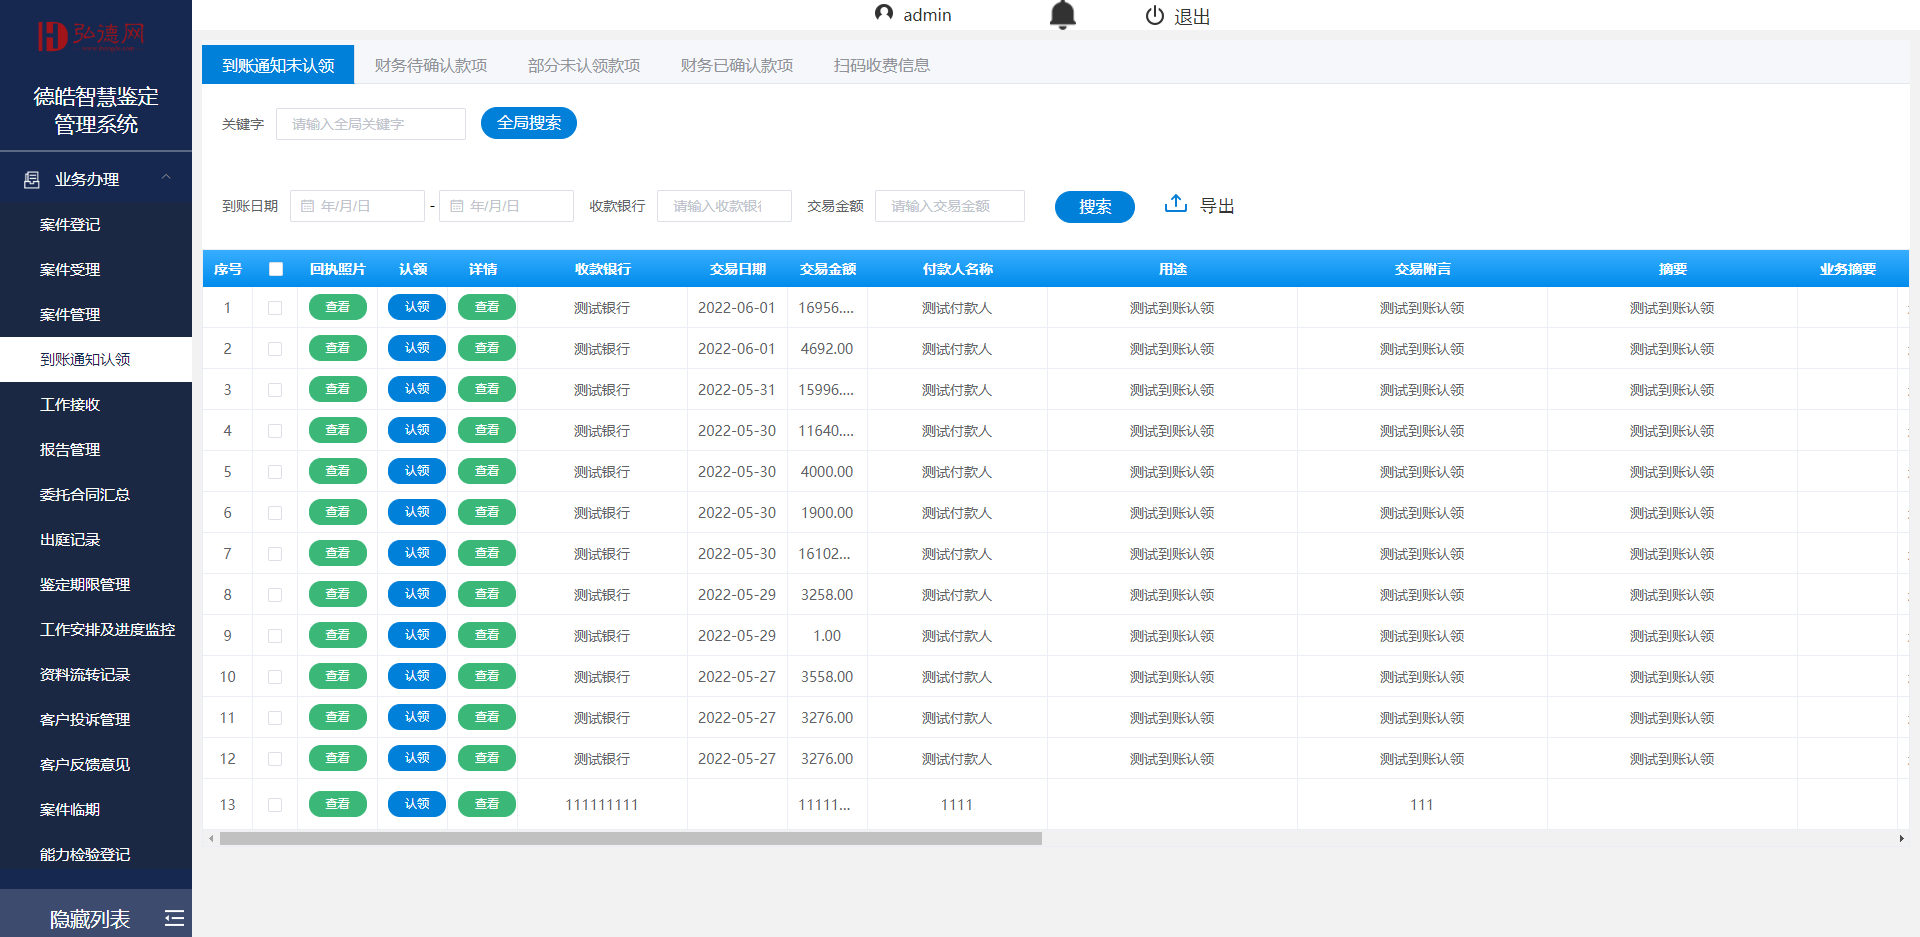The width and height of the screenshot is (1920, 937).
Task: Click 导出 export link
Action: 1217,205
